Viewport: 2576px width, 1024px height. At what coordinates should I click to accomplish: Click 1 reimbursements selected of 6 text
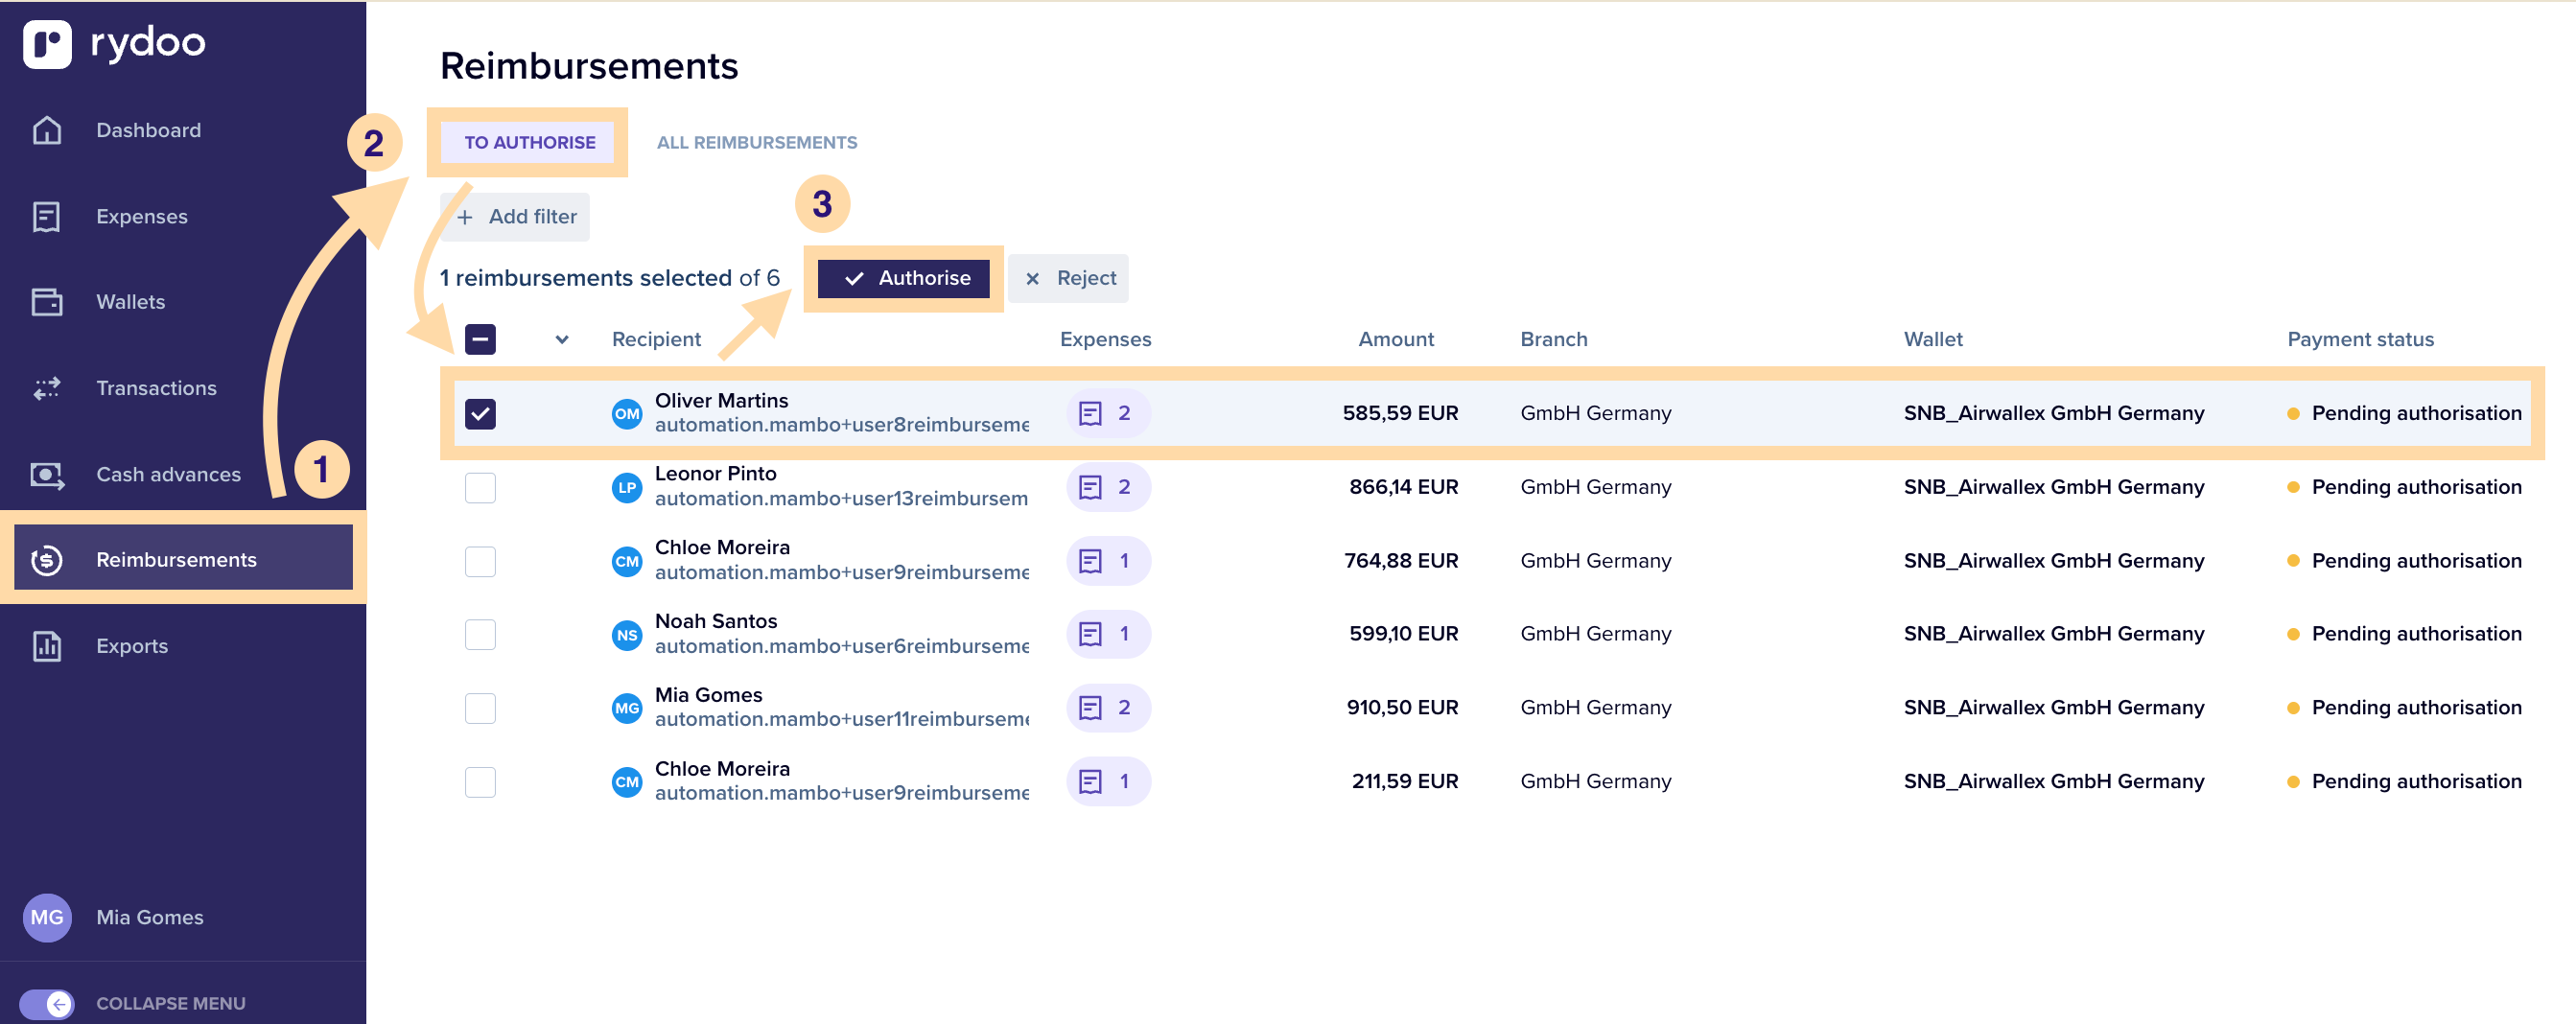coord(609,278)
